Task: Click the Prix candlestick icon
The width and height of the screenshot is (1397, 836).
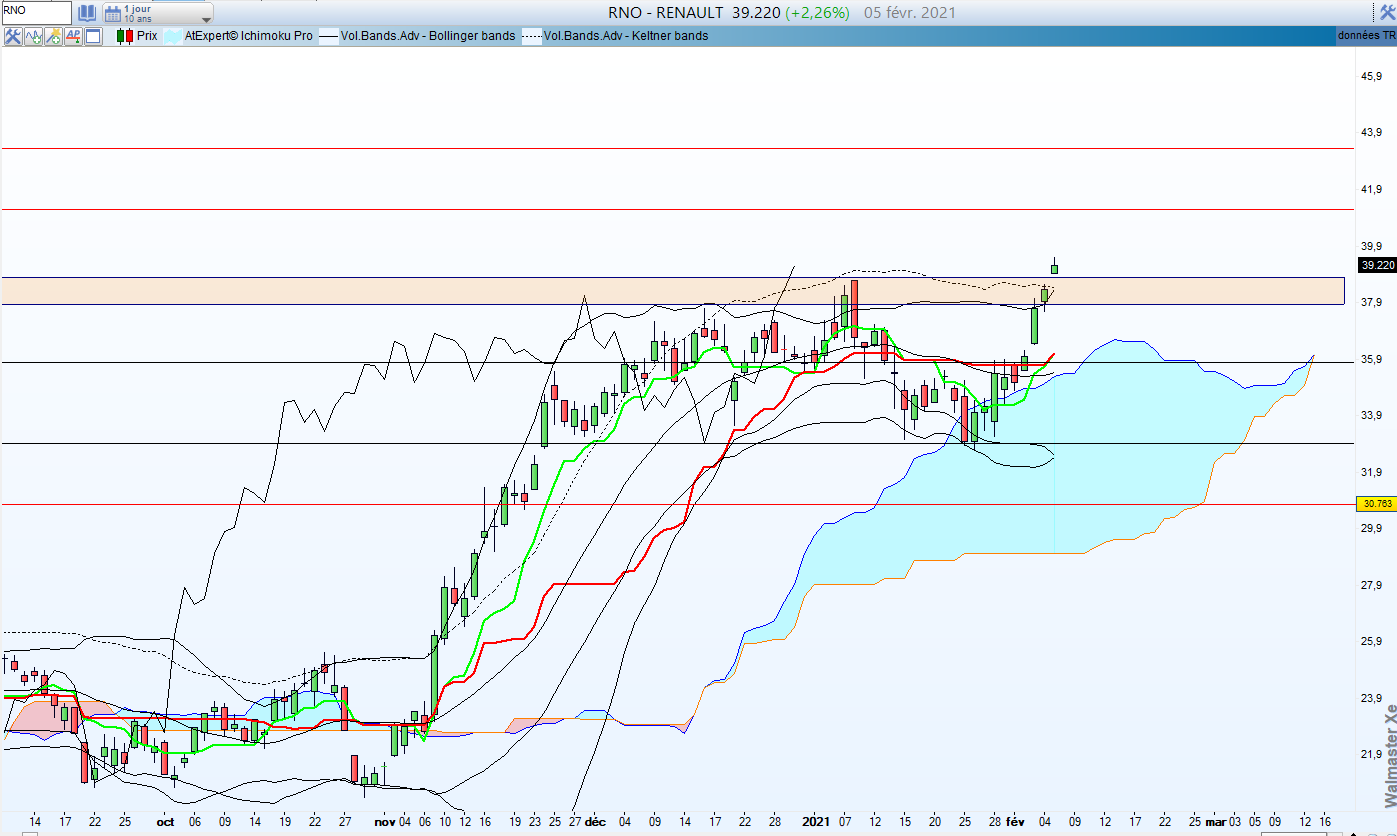Action: click(124, 36)
